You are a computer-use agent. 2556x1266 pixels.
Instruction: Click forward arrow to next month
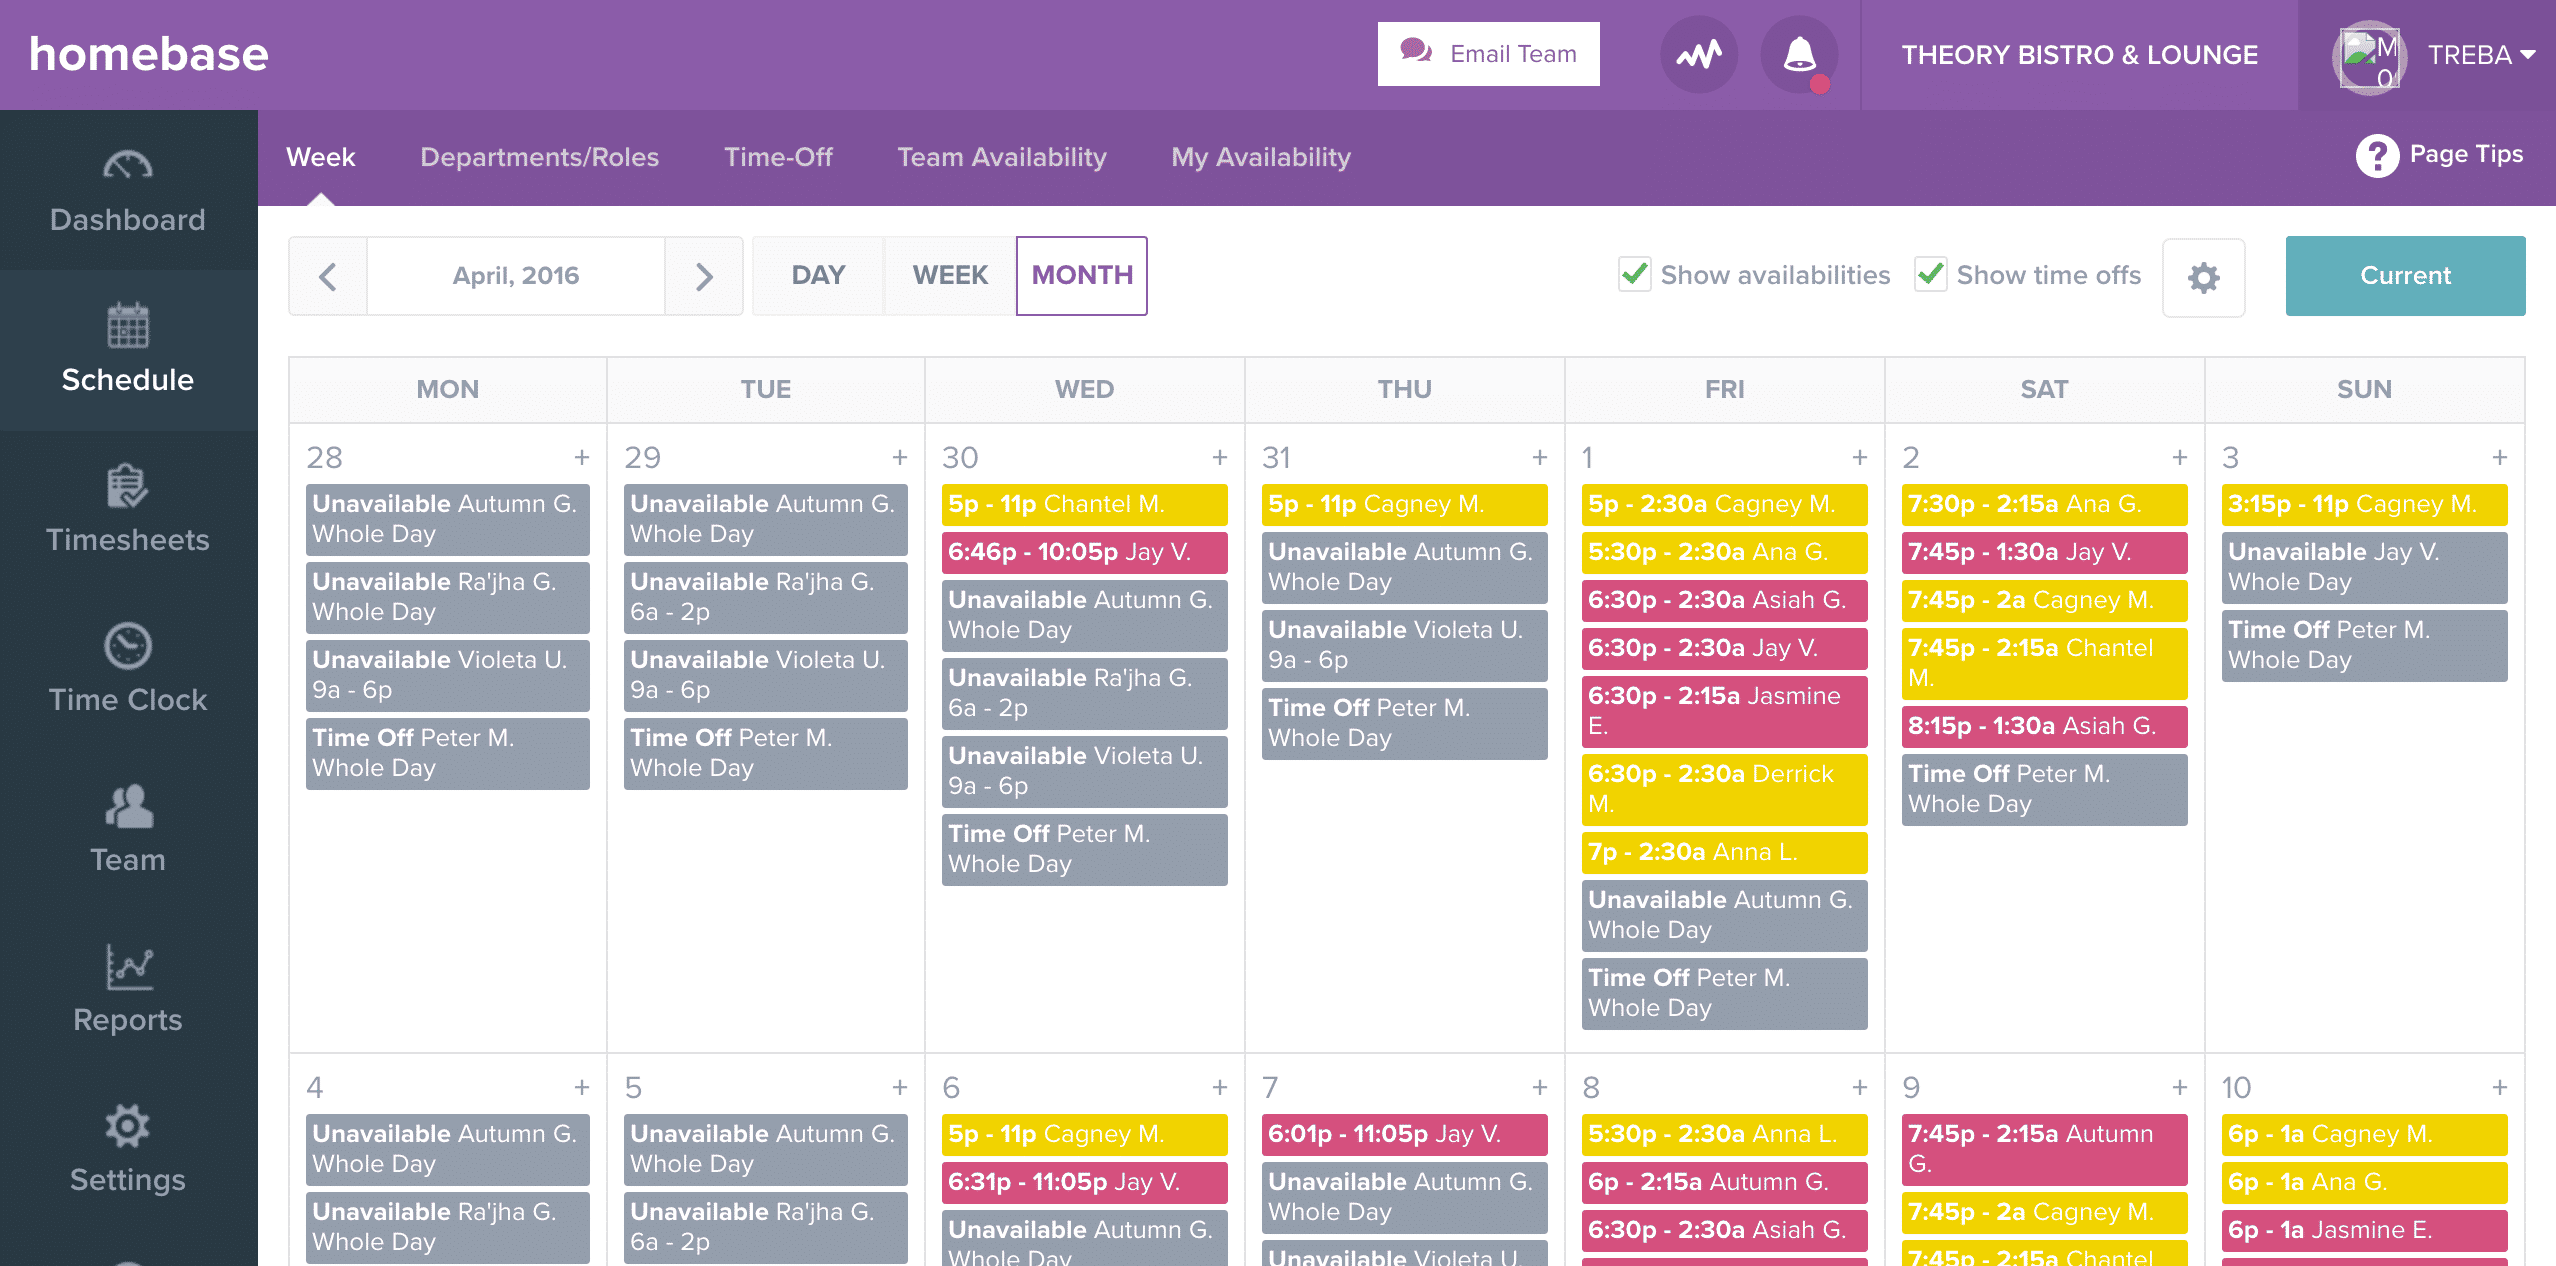click(704, 275)
